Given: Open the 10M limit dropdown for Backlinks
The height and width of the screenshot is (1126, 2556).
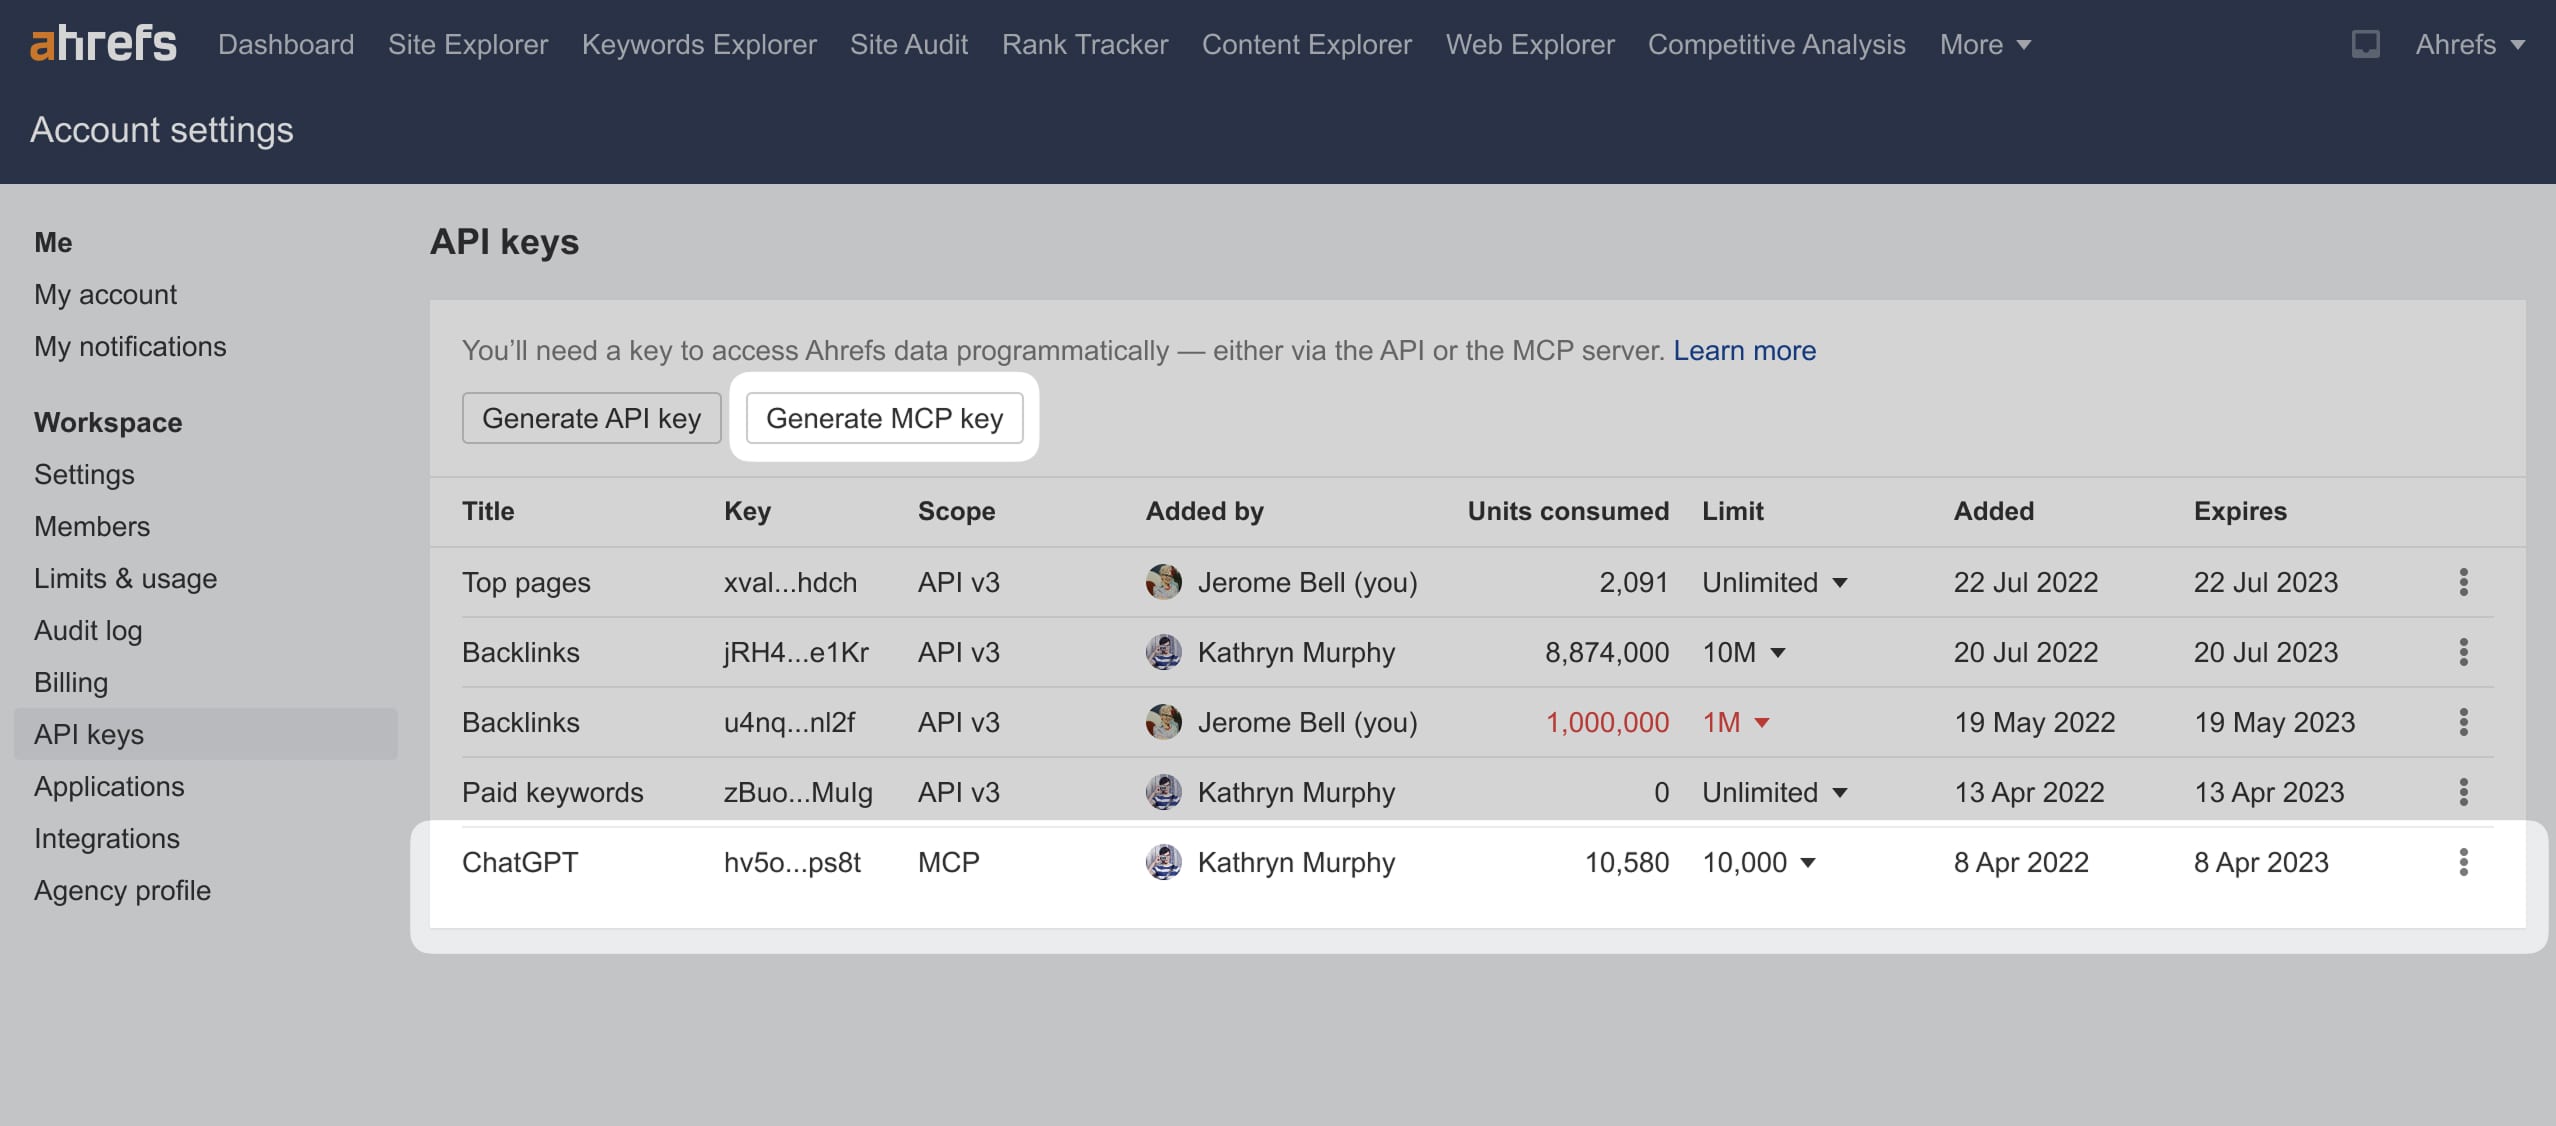Looking at the screenshot, I should (1744, 652).
